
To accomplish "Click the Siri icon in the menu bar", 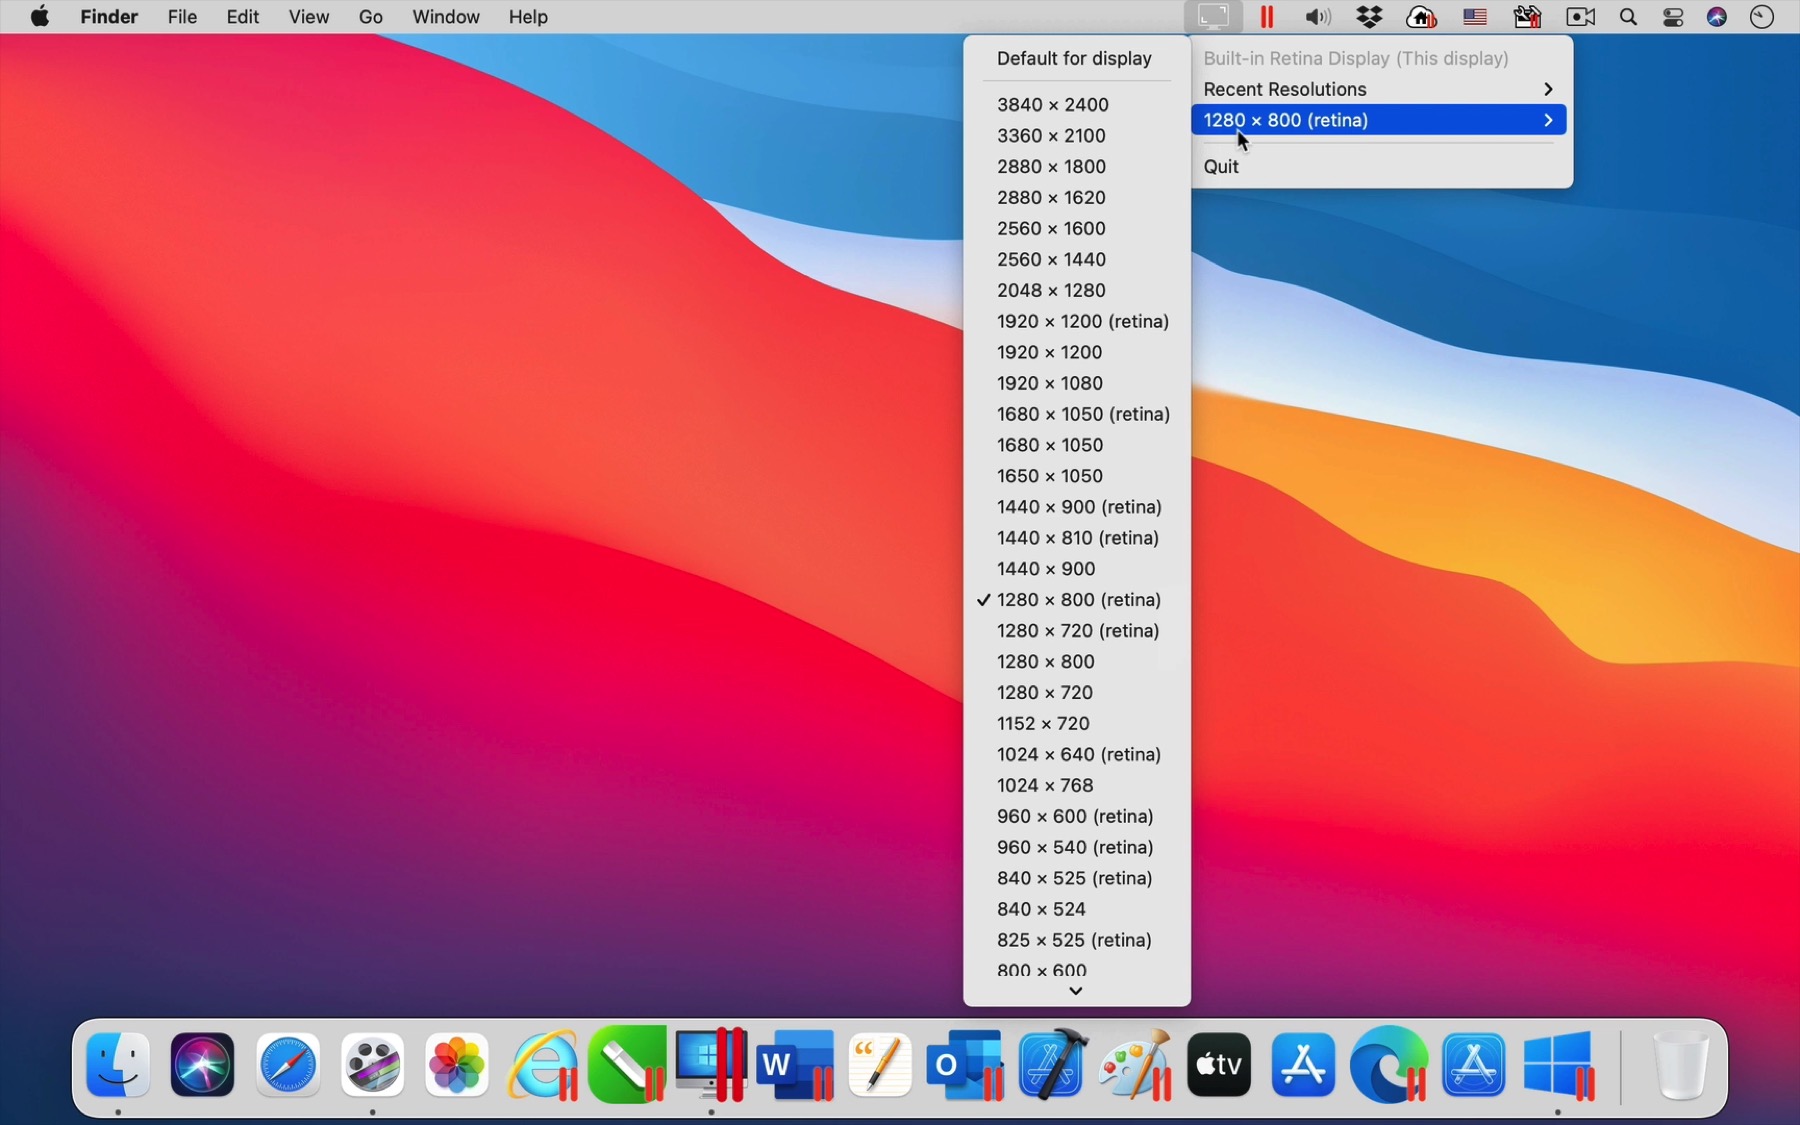I will tap(1717, 17).
